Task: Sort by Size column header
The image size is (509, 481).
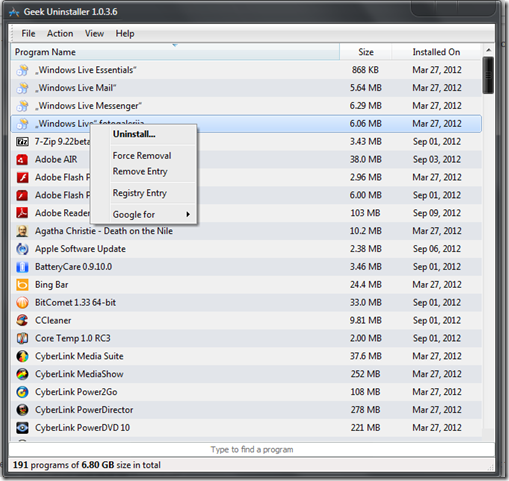Action: point(366,52)
